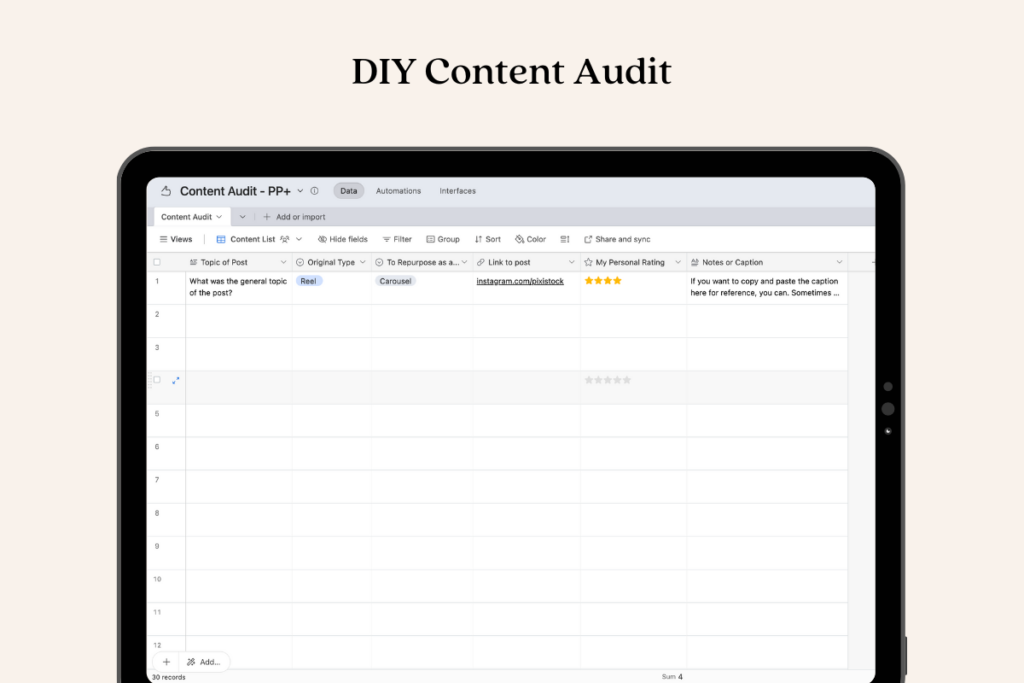
Task: Click the row height icon in toolbar
Action: click(565, 240)
